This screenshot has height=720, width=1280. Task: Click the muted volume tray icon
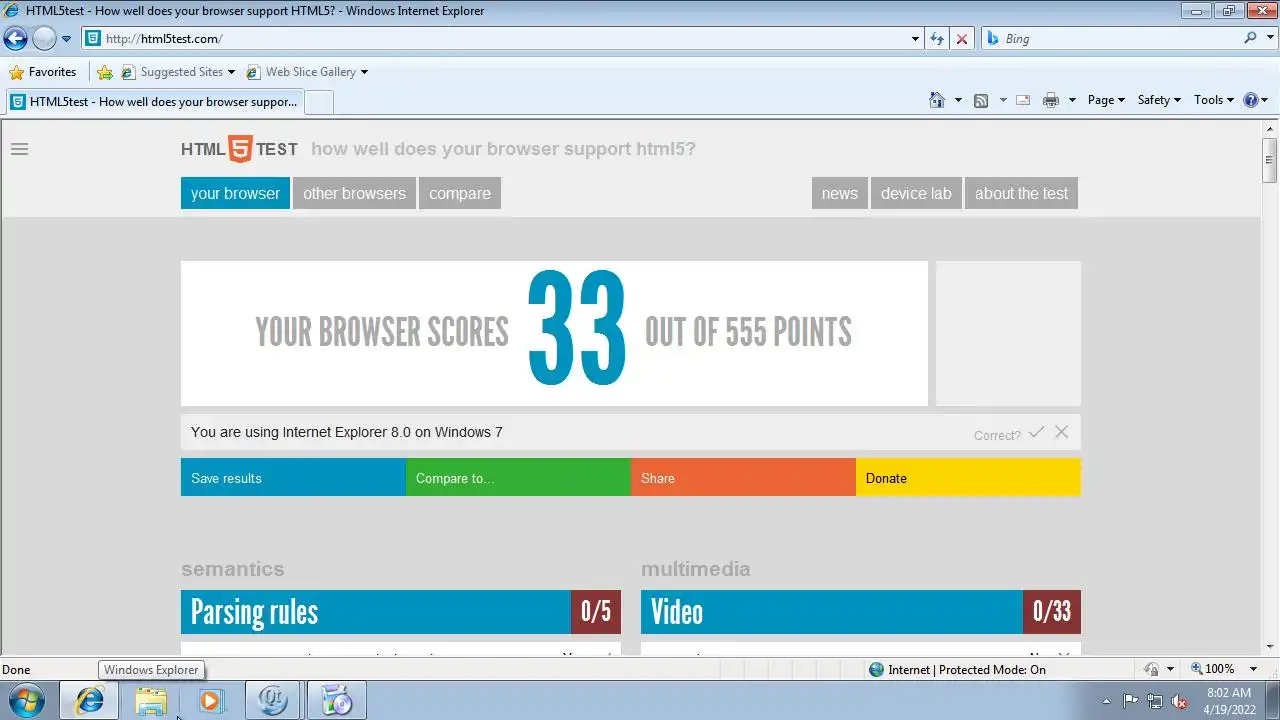coord(1179,701)
